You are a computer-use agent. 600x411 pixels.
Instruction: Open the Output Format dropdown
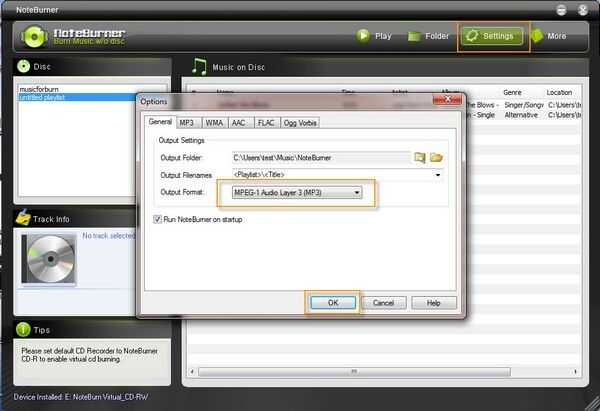click(x=297, y=192)
